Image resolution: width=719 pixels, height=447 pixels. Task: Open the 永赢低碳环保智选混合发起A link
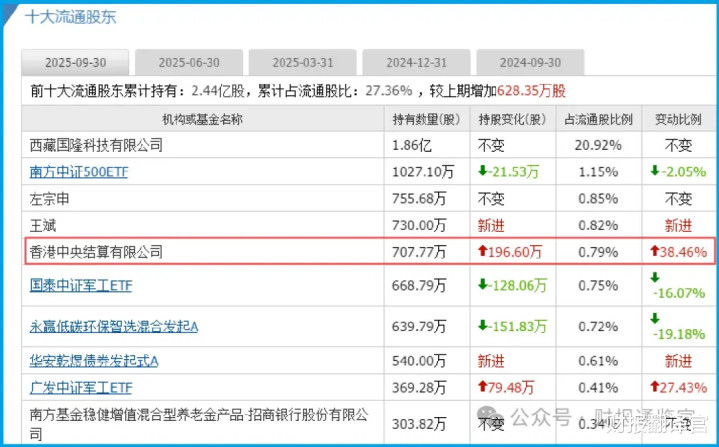pos(114,326)
